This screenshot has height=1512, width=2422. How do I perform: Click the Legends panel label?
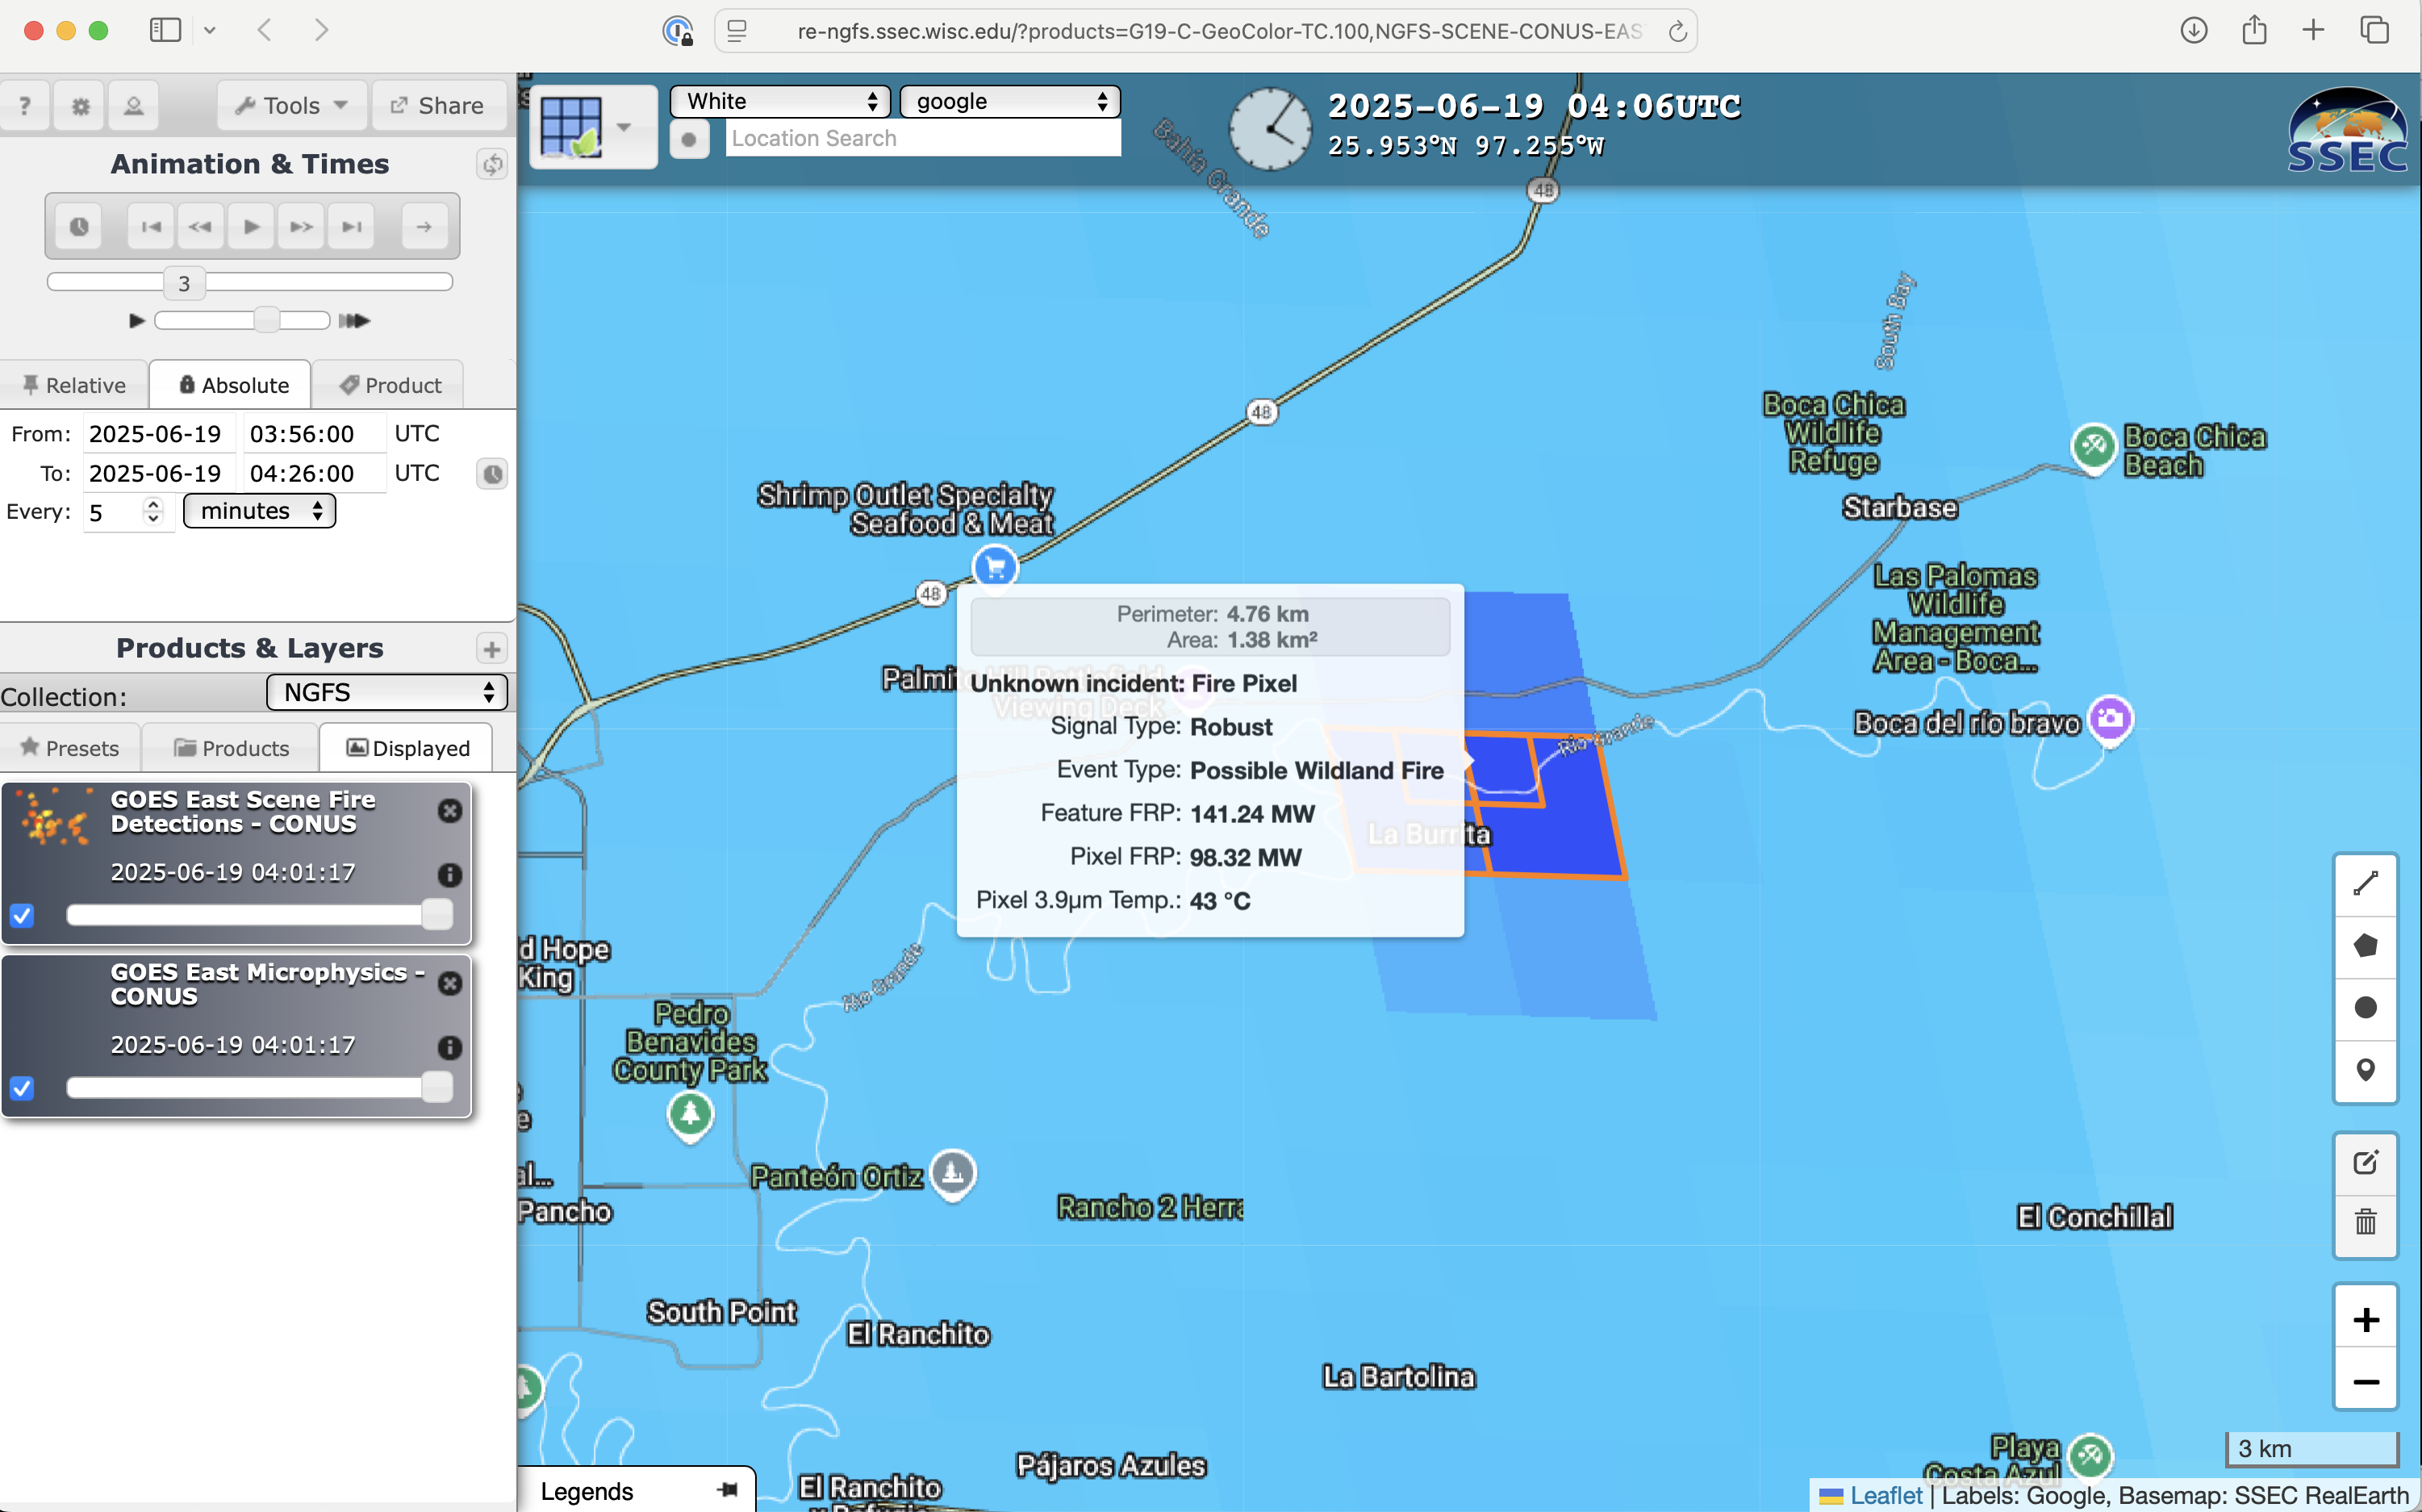tap(587, 1491)
